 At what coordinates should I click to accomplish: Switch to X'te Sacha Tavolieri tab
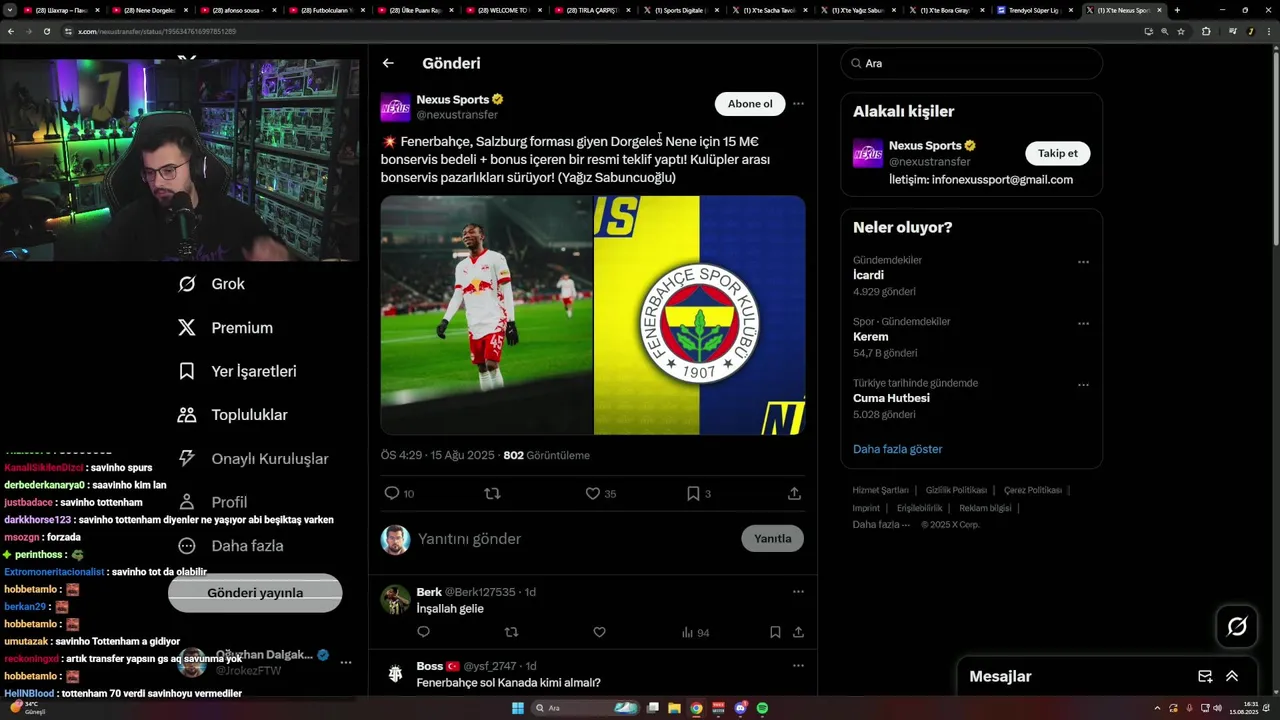(768, 10)
